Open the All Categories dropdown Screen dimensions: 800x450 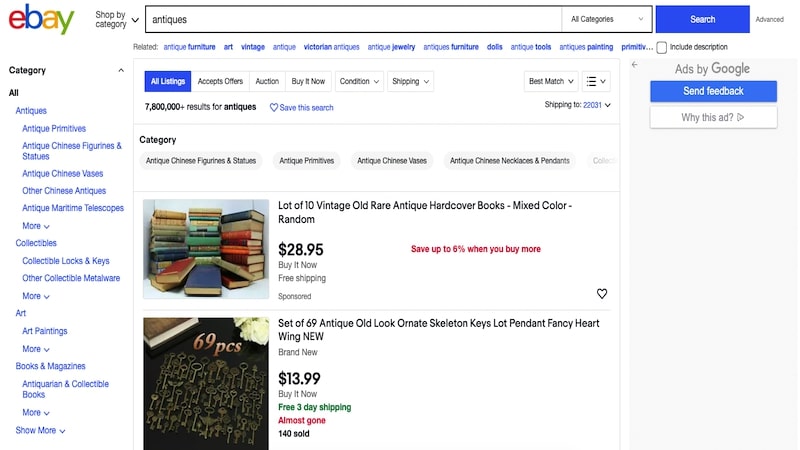(x=607, y=19)
